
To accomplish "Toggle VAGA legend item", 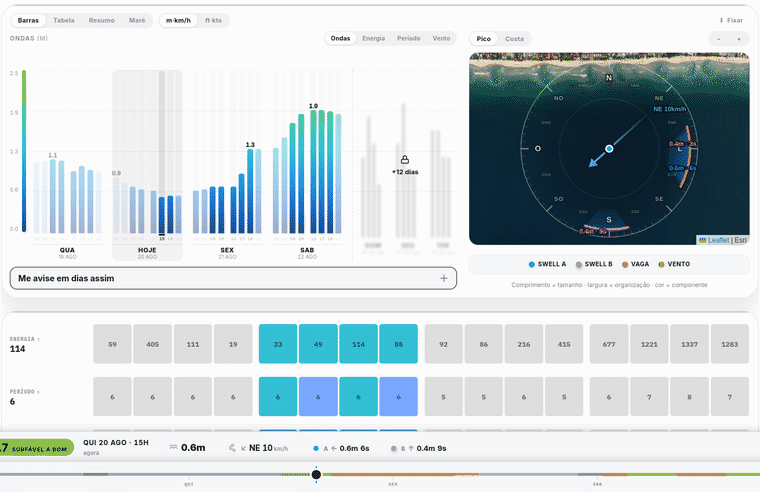I will [x=635, y=264].
